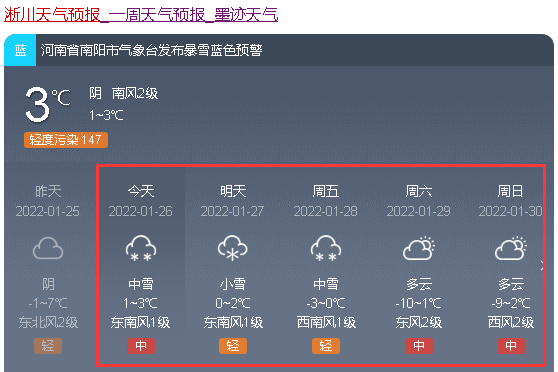Click the 今天 中 air quality badge
This screenshot has height=372, width=558.
(x=141, y=346)
